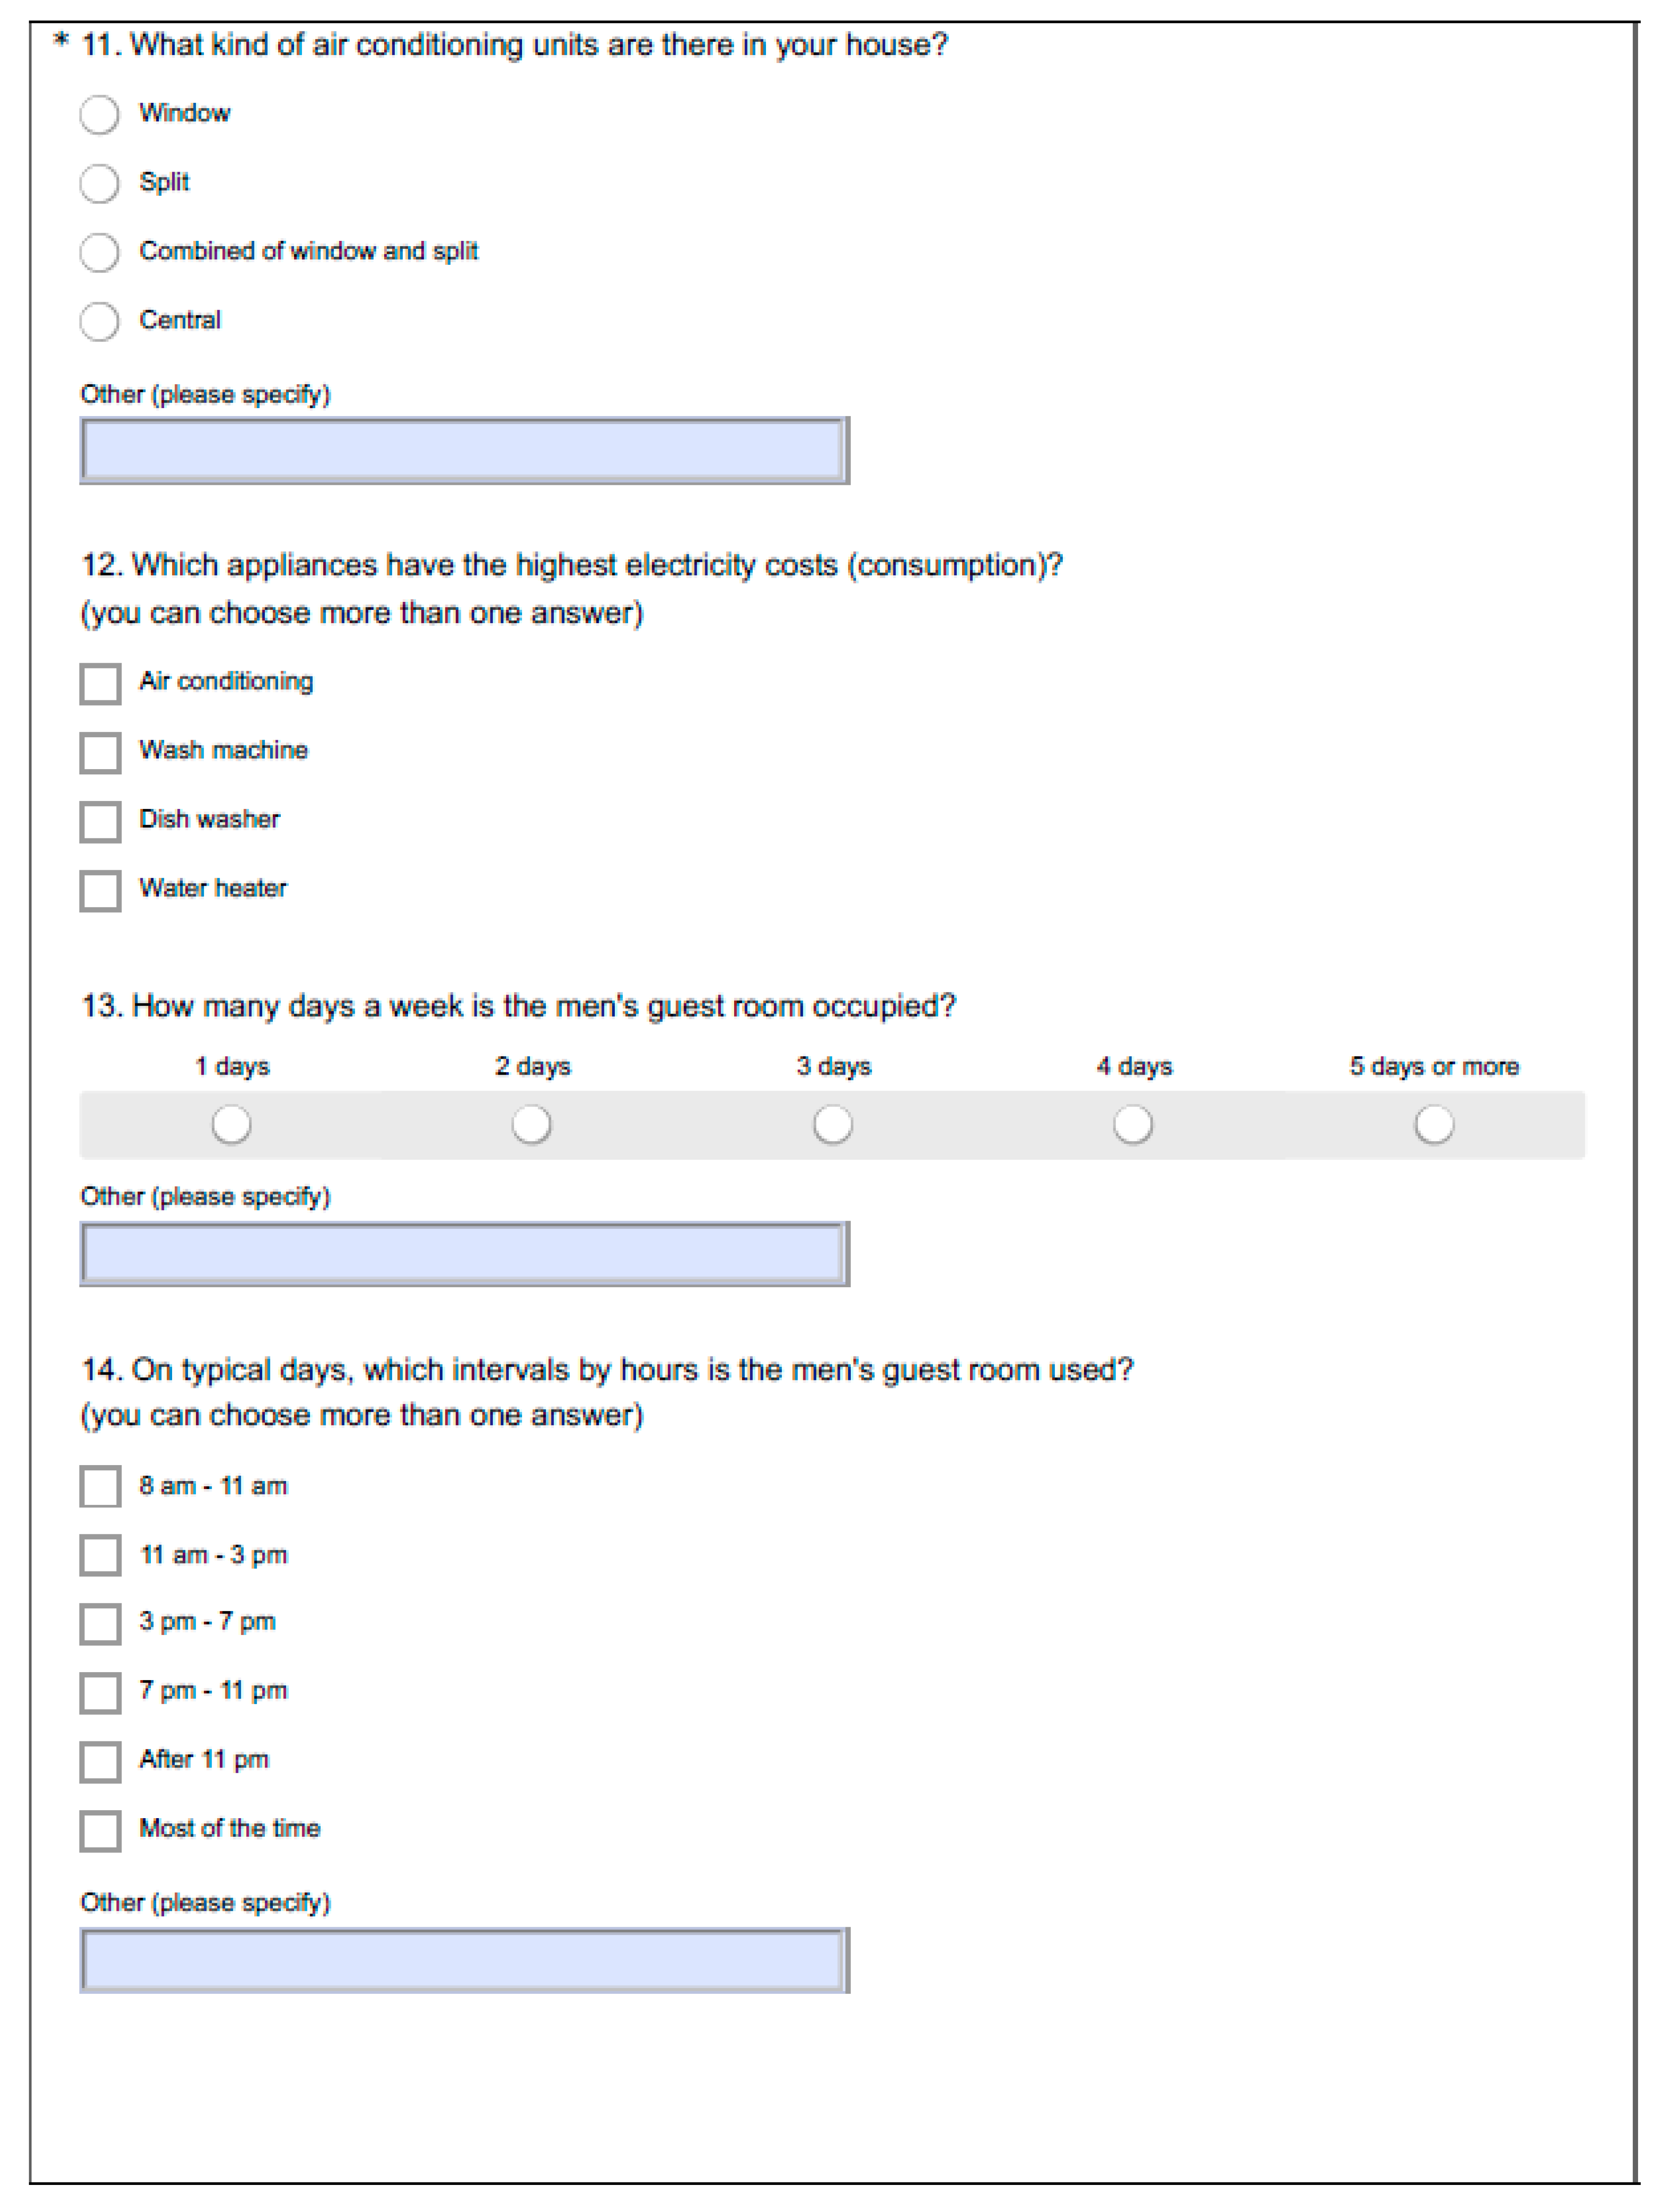Enable the After 11 pm checkbox

(x=100, y=1762)
